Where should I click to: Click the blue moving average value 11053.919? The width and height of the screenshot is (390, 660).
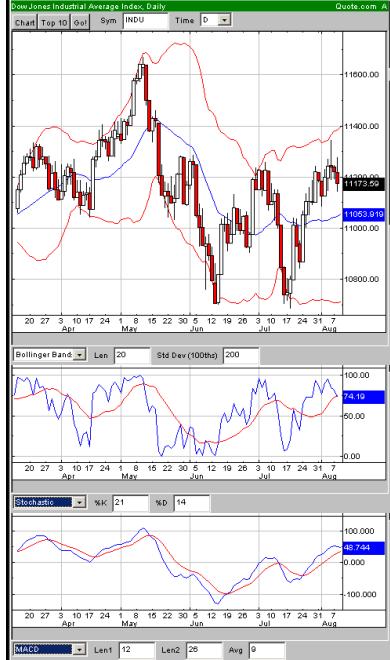[363, 214]
